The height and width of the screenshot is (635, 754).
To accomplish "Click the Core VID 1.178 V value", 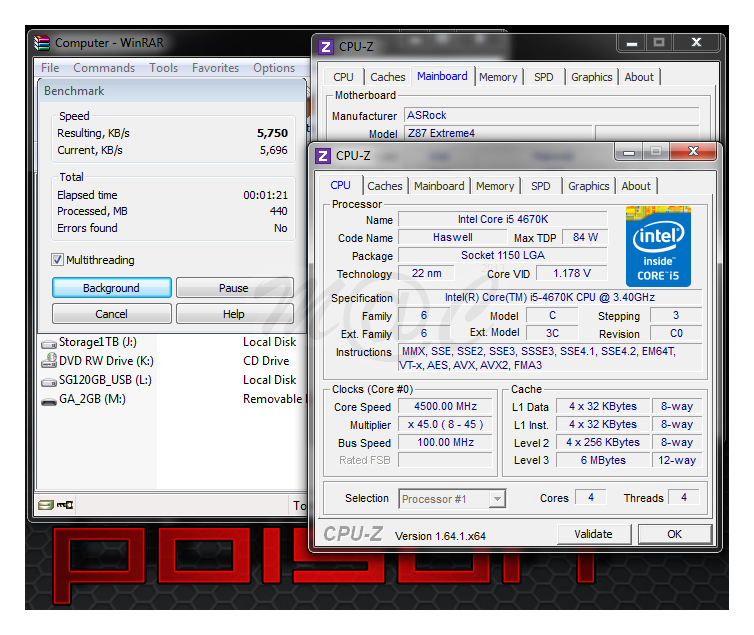I will coord(572,273).
